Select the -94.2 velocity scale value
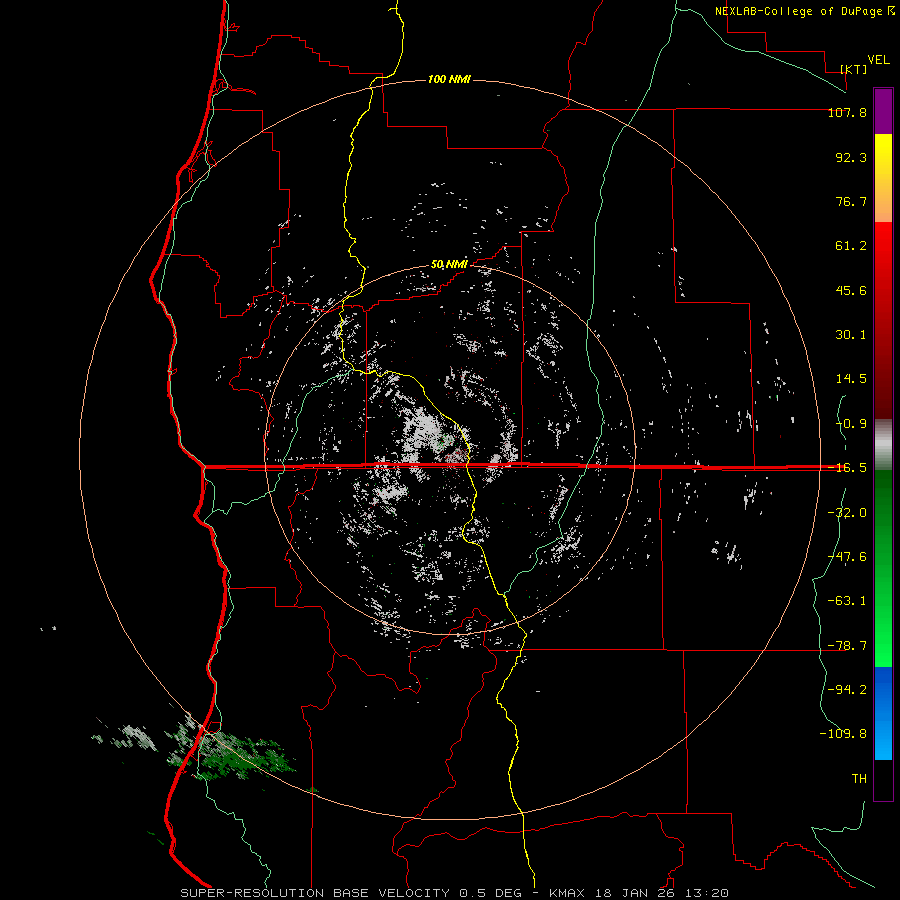Screen dimensions: 900x900 click(x=847, y=690)
